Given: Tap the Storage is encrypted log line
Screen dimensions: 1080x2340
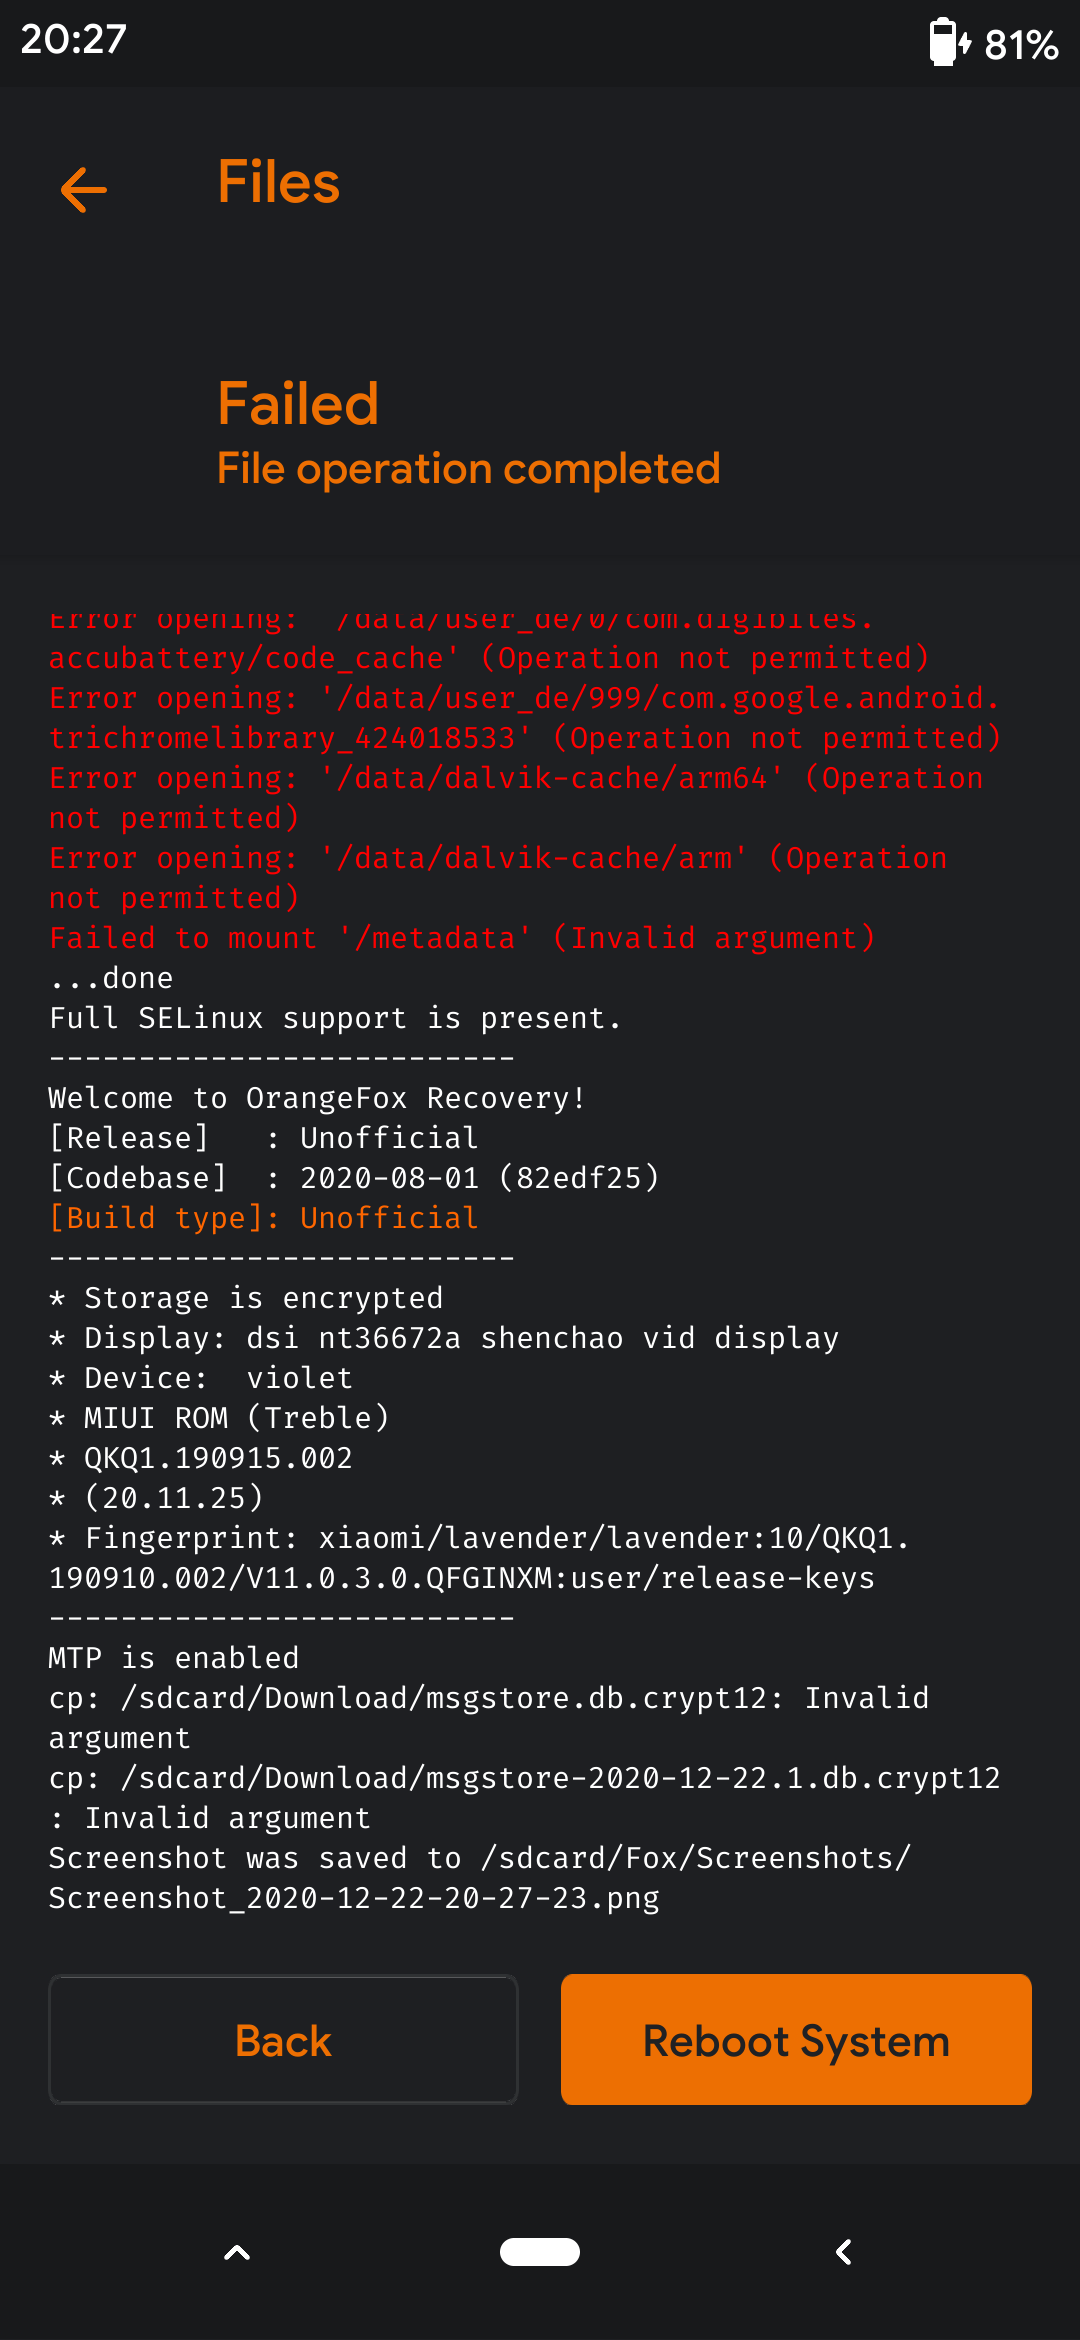Looking at the screenshot, I should point(246,1298).
